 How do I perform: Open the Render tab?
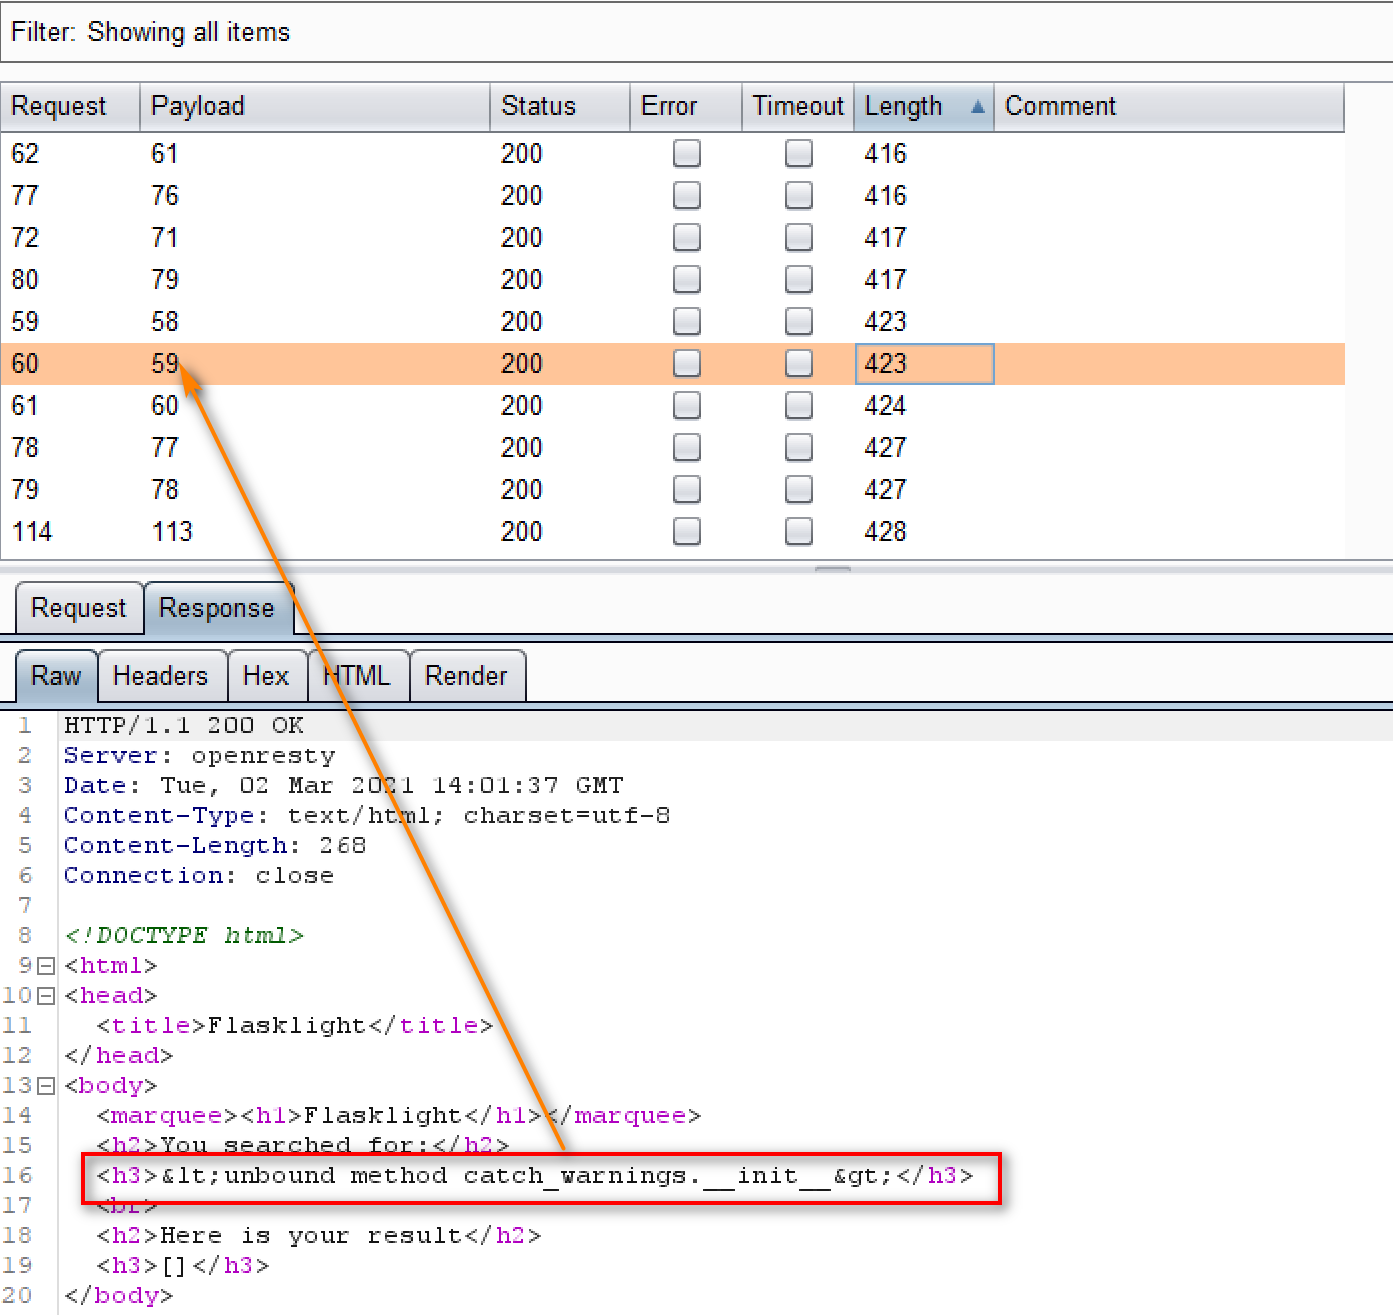click(466, 676)
